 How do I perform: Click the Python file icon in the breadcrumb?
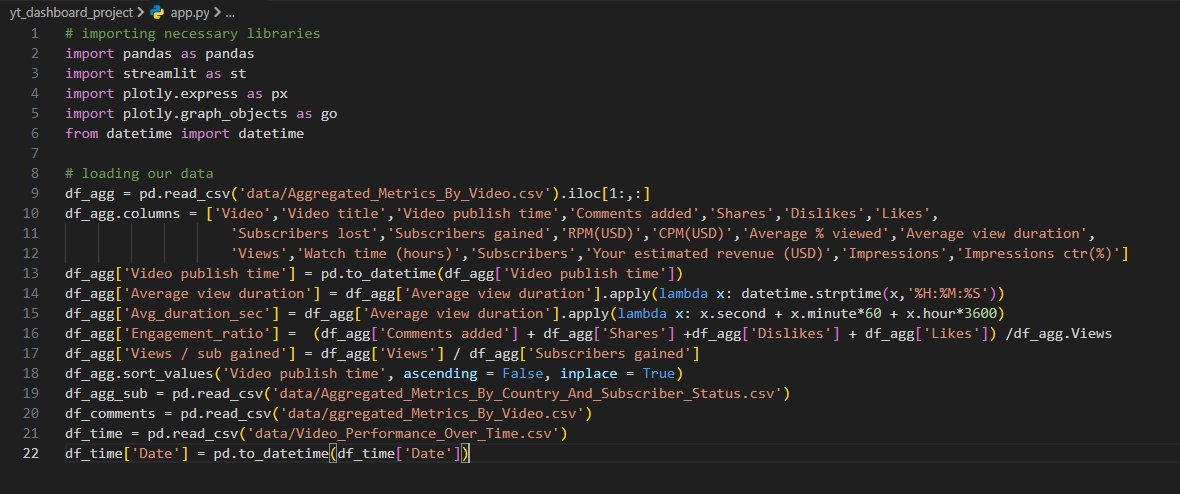pos(157,13)
